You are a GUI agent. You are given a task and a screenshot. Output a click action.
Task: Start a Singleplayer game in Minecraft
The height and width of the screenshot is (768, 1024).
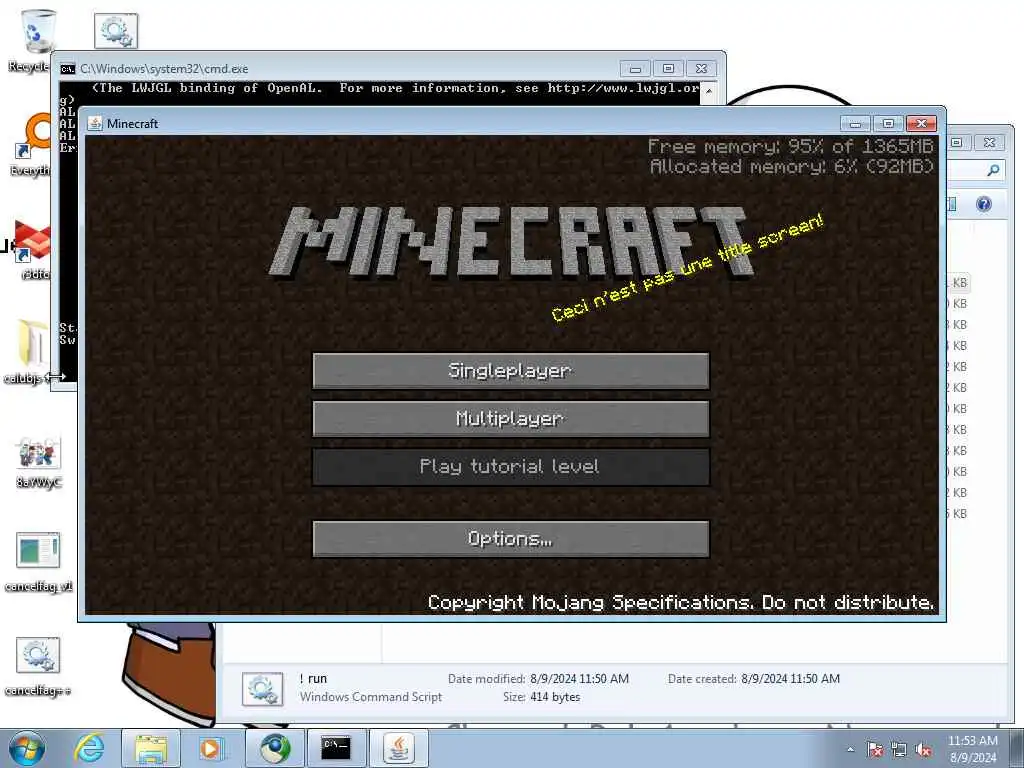tap(511, 371)
